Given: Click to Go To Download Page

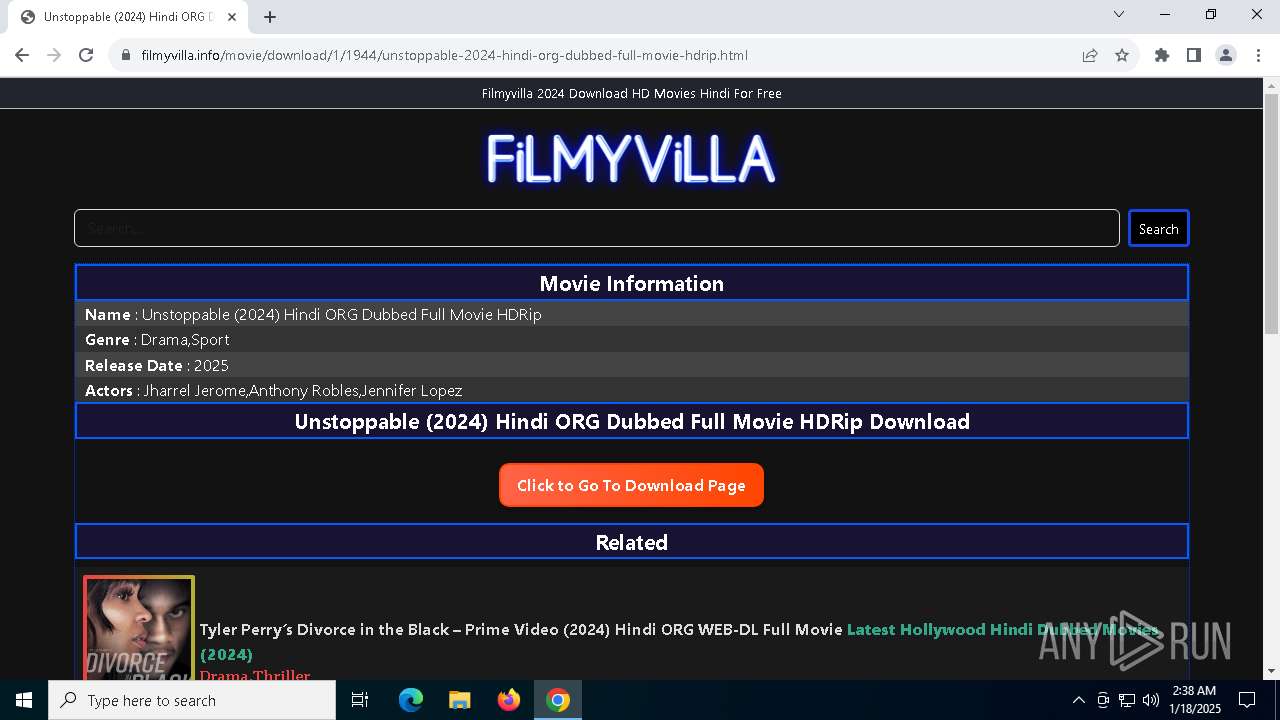Looking at the screenshot, I should click(631, 485).
